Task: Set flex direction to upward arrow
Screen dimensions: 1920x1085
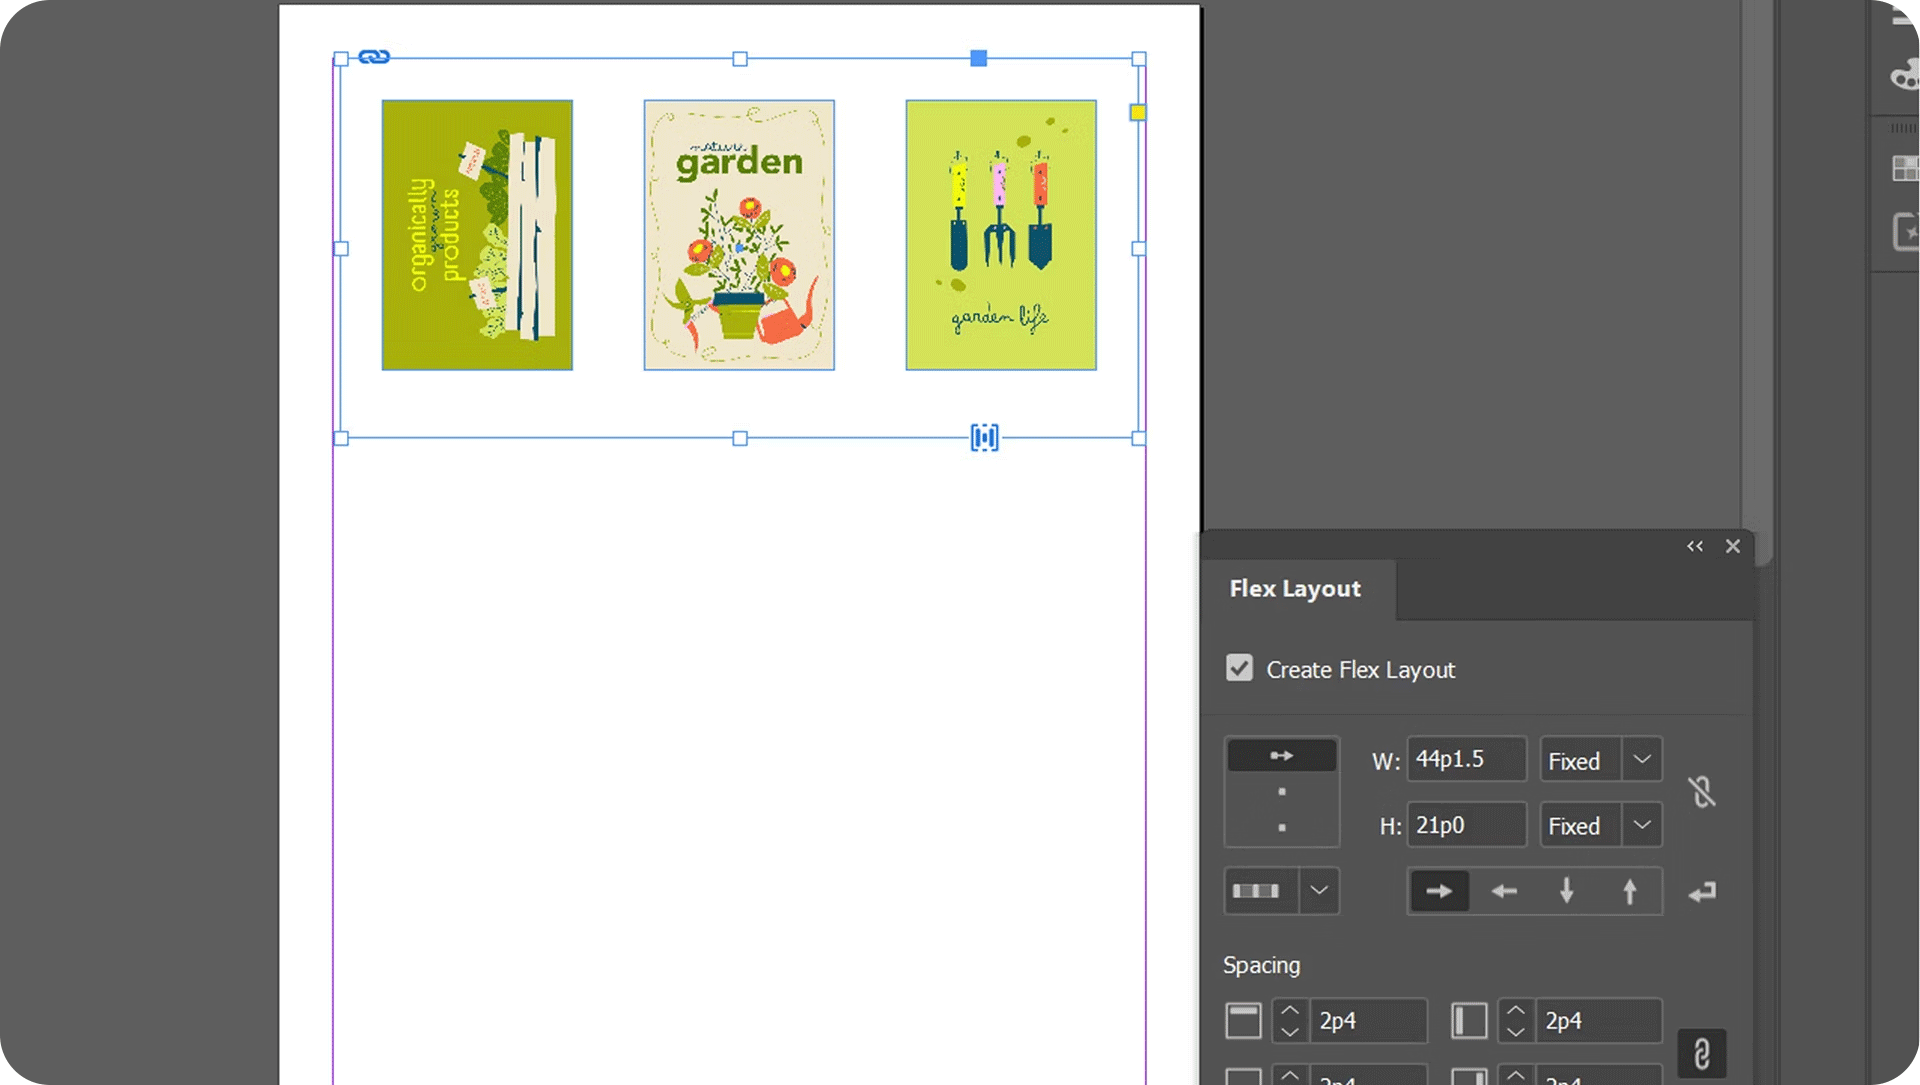Action: [1631, 891]
